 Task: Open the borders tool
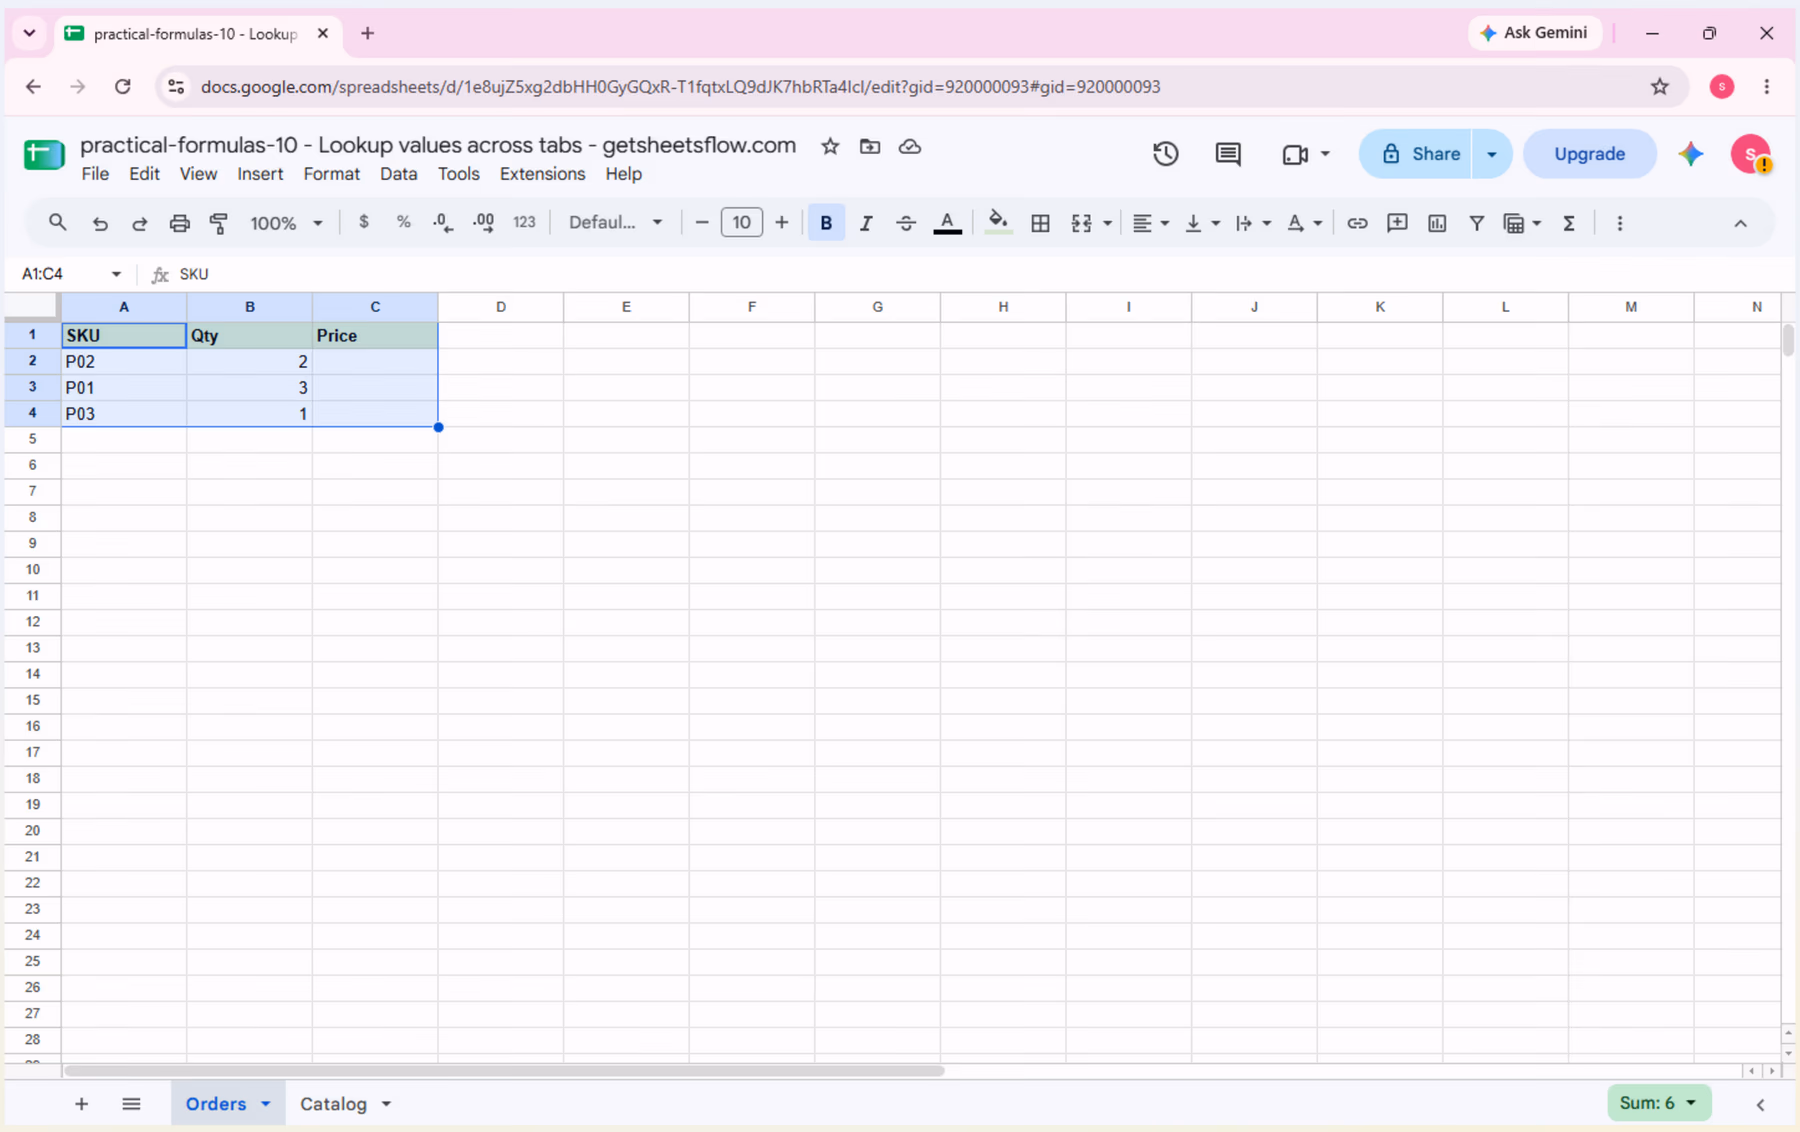pos(1040,223)
